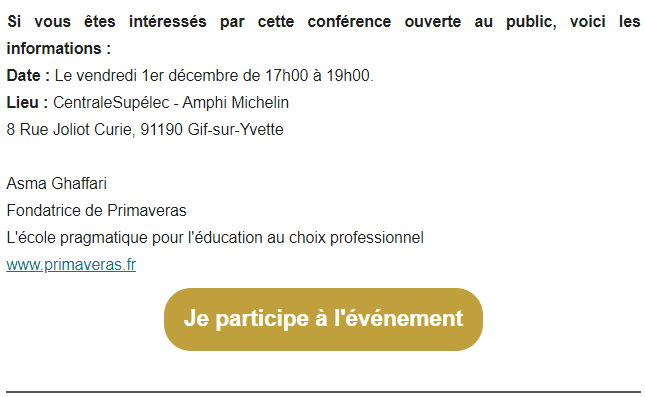
Task: Click the horizontal divider line below the button
Action: [x=323, y=392]
